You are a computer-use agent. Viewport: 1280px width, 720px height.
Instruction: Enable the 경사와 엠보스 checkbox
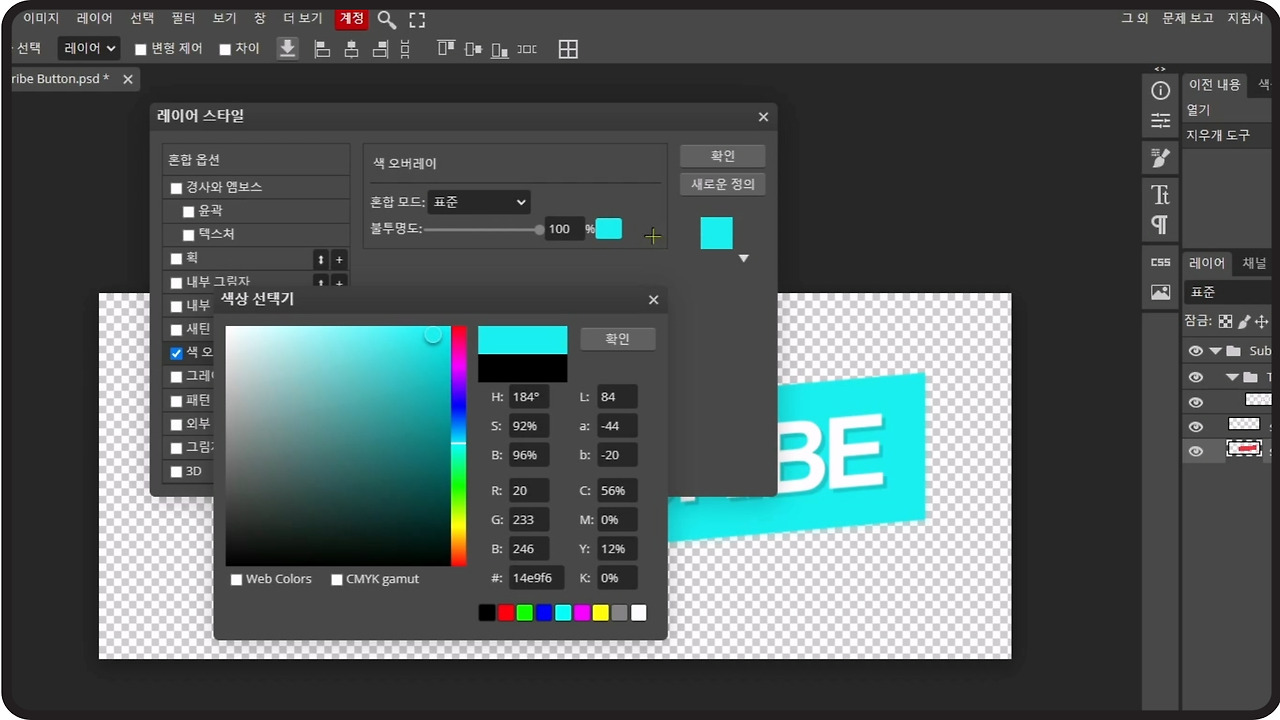click(x=176, y=188)
